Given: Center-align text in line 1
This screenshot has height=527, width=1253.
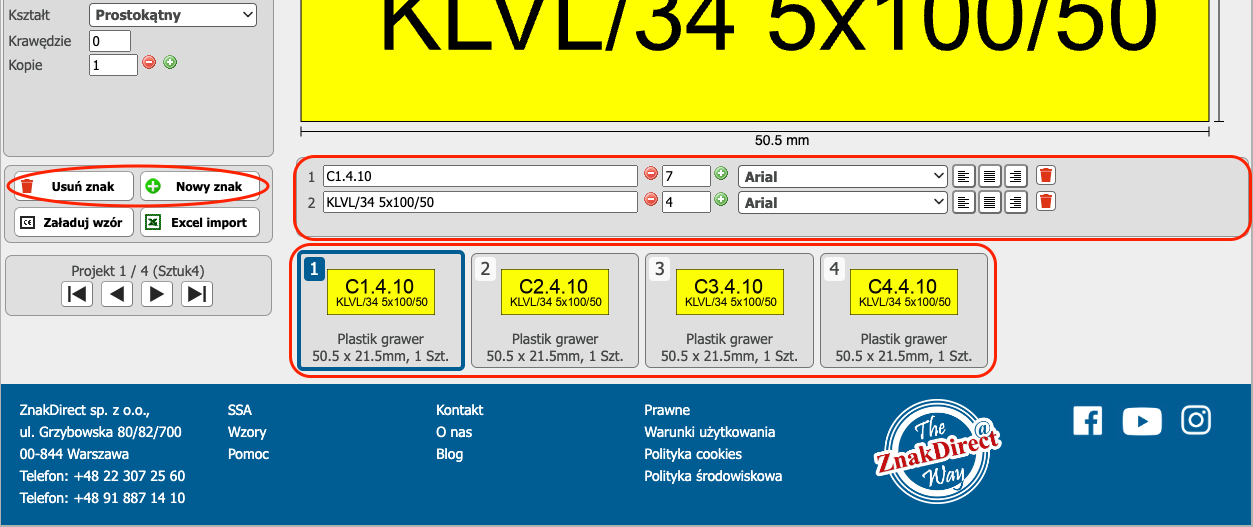Looking at the screenshot, I should coord(989,176).
